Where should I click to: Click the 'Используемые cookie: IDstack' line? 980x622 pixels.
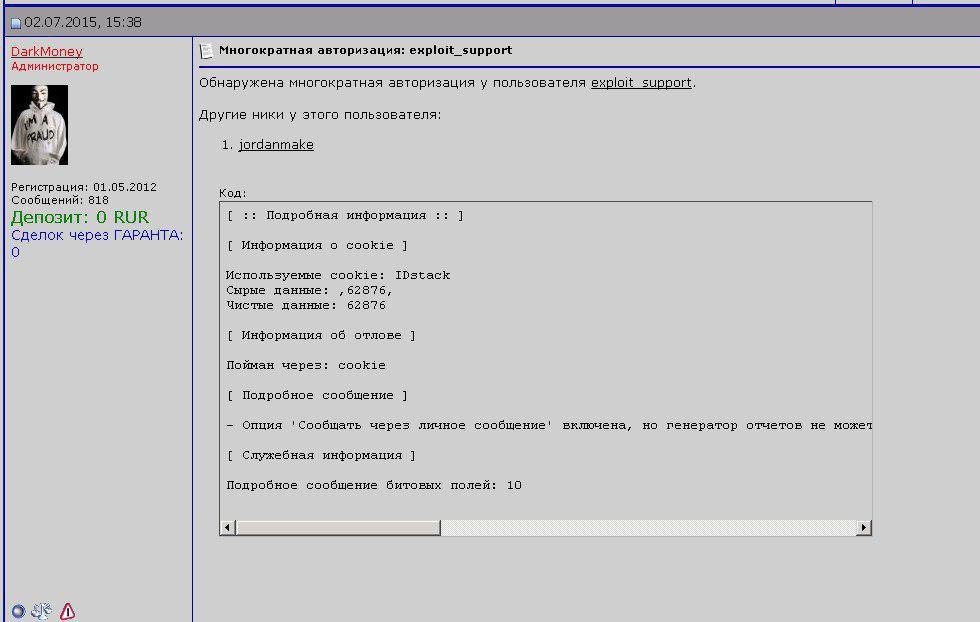click(x=338, y=275)
